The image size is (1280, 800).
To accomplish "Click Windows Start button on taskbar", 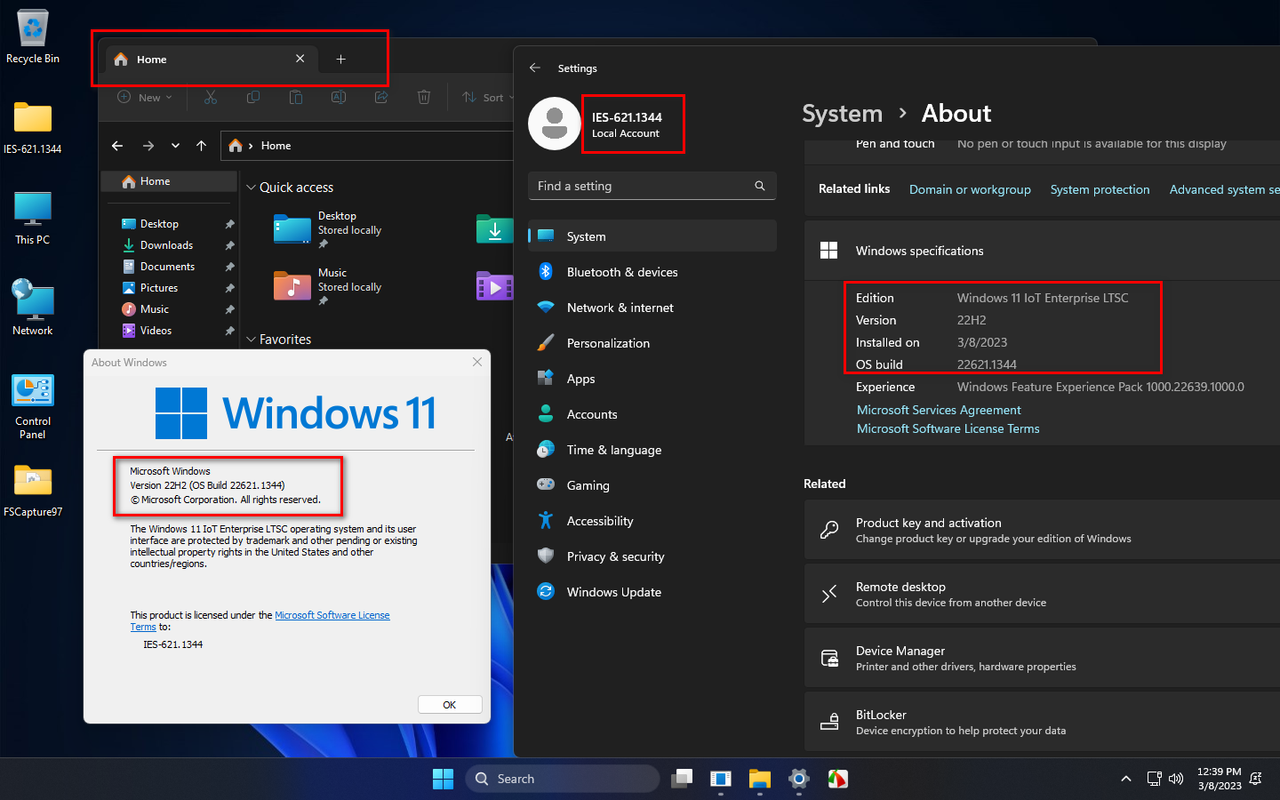I will [x=441, y=778].
